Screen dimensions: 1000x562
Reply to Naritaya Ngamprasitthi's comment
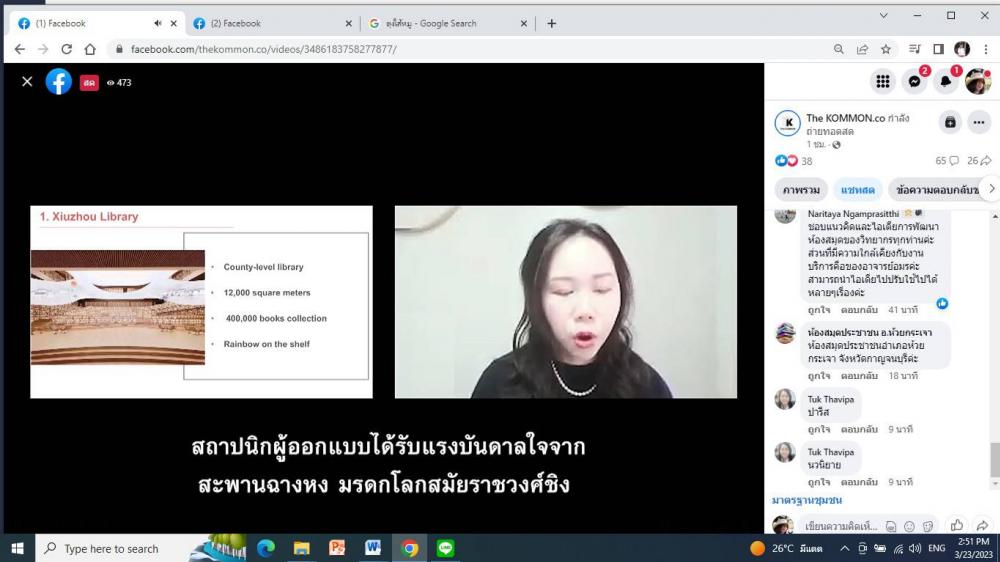click(859, 310)
